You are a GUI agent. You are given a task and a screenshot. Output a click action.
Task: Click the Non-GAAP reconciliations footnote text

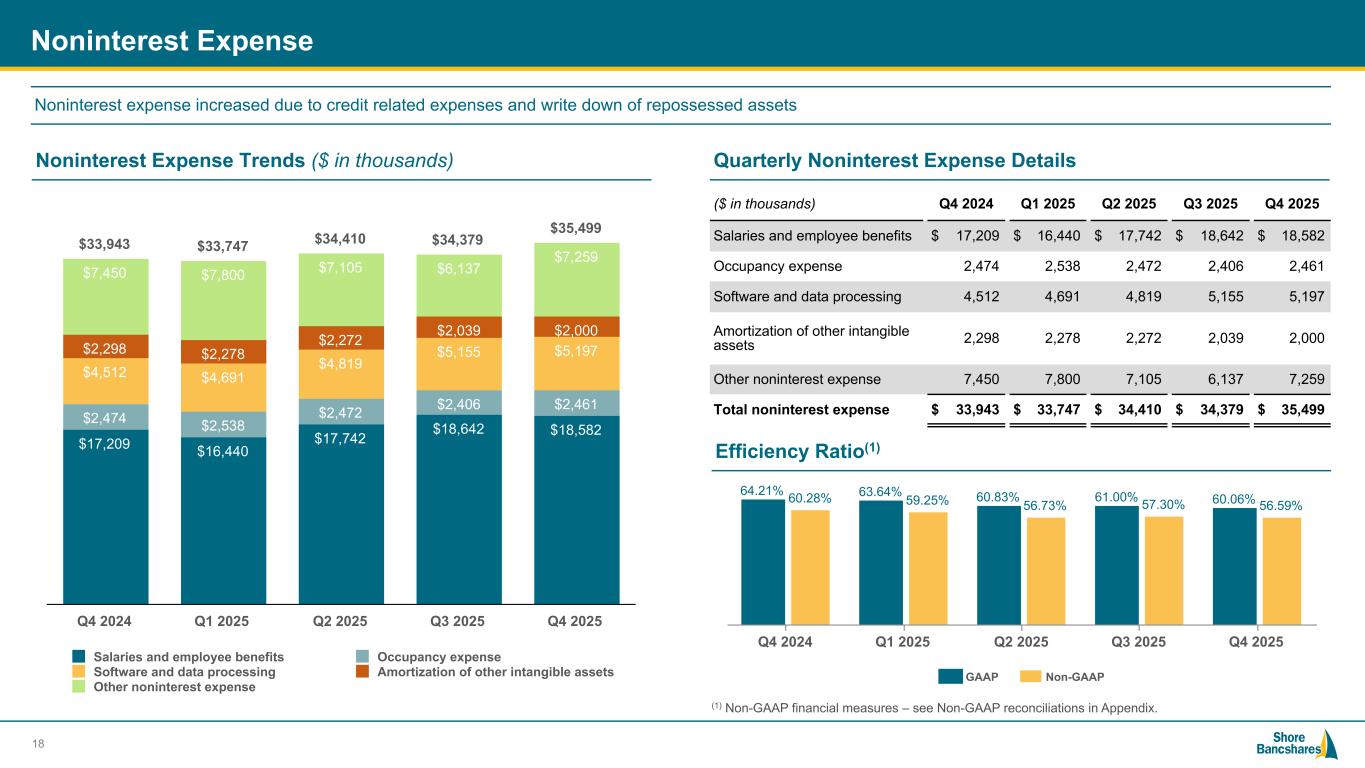[x=934, y=708]
